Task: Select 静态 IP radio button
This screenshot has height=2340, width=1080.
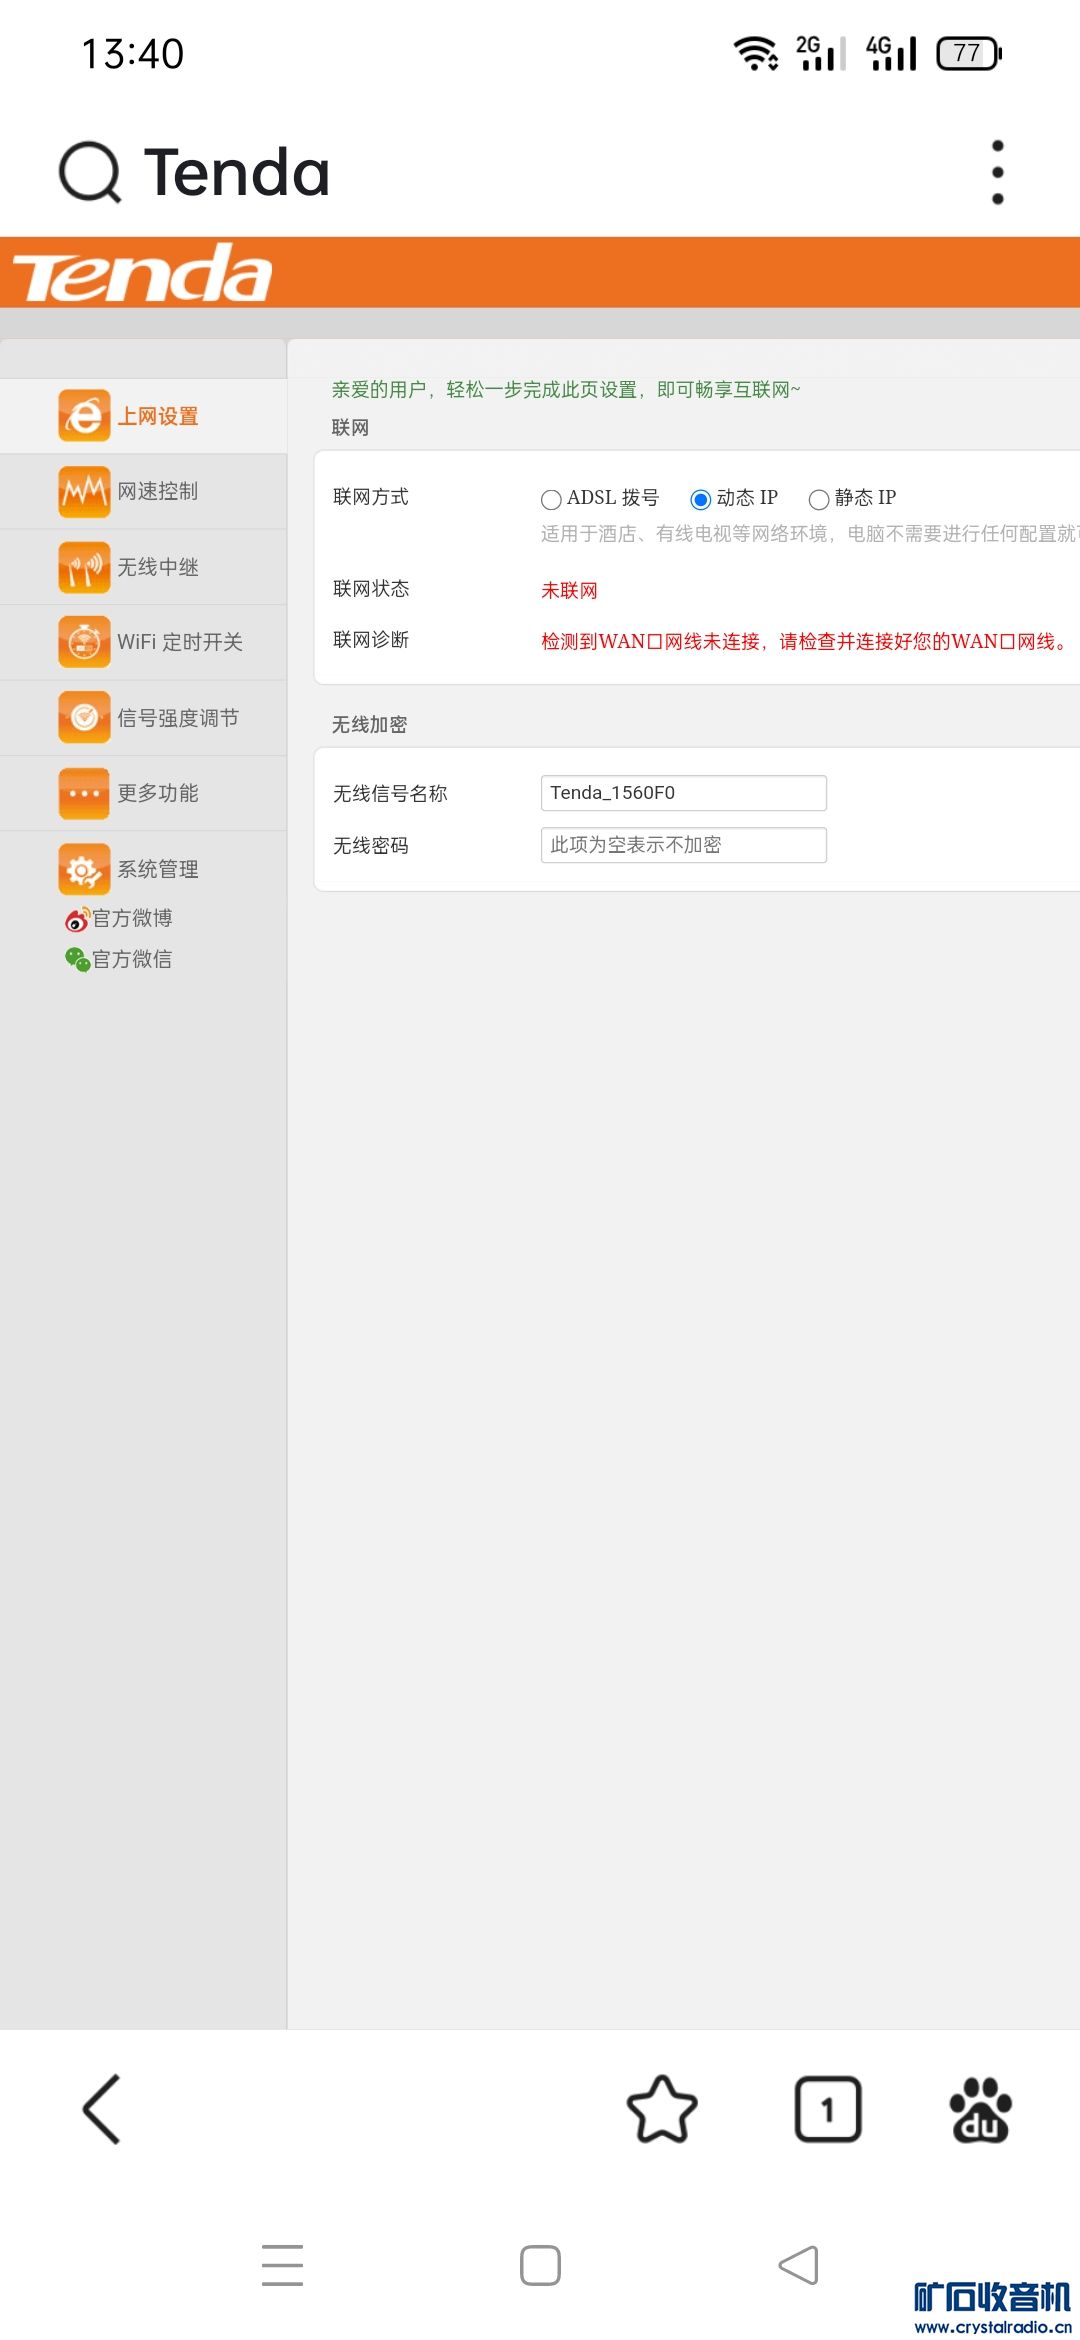Action: tap(819, 499)
